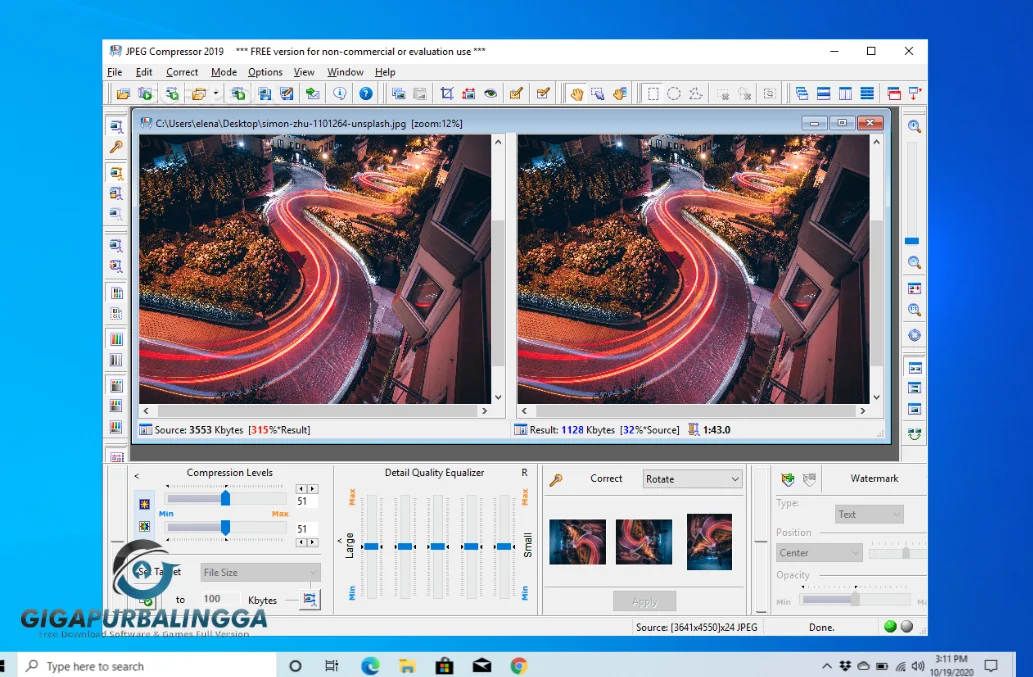Open Task View in taskbar

click(x=332, y=666)
